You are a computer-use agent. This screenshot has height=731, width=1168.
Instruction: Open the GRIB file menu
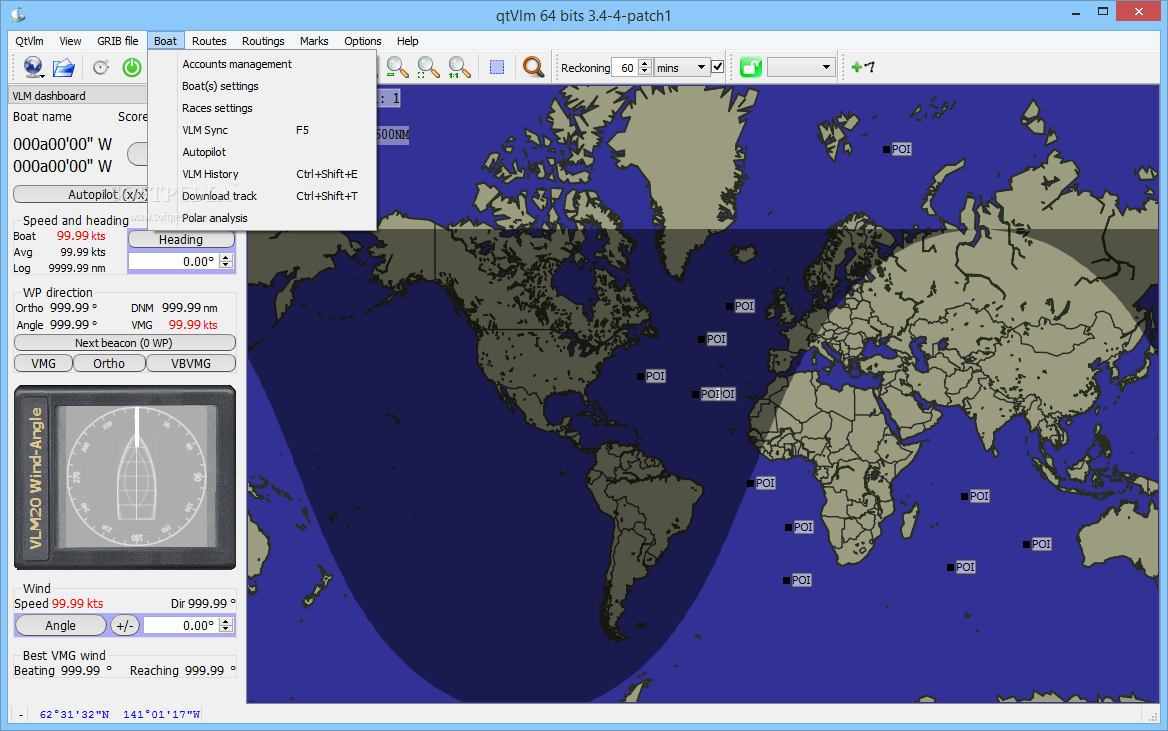pos(118,41)
